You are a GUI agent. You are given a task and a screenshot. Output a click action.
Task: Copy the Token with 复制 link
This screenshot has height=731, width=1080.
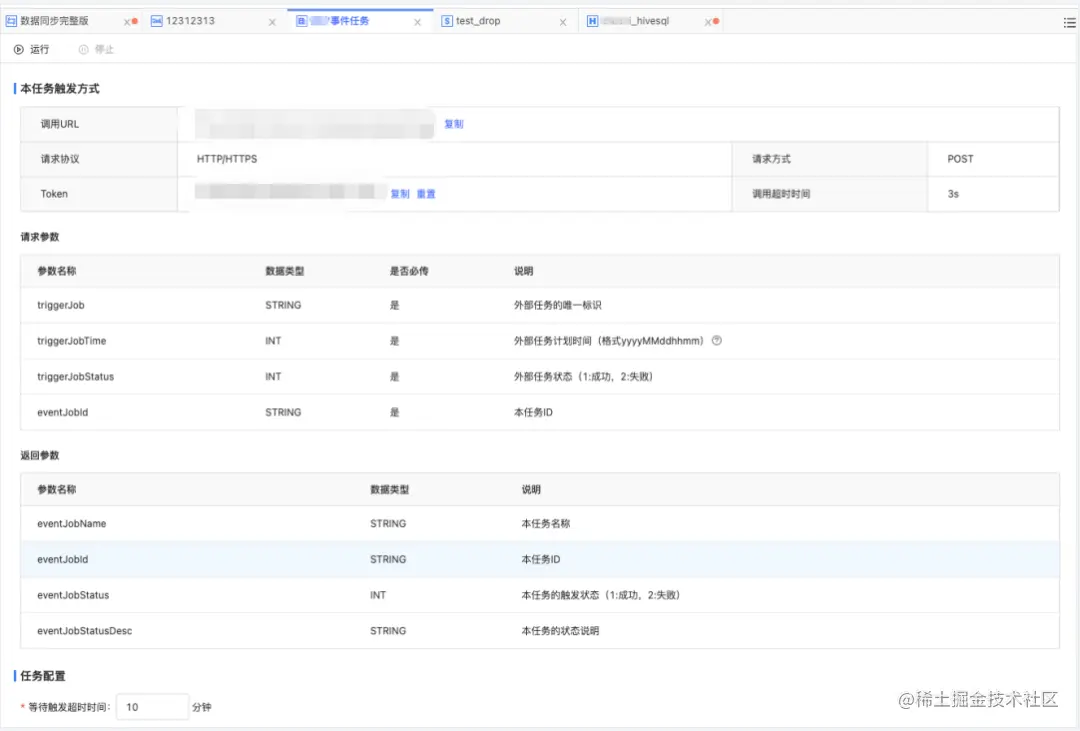click(399, 194)
